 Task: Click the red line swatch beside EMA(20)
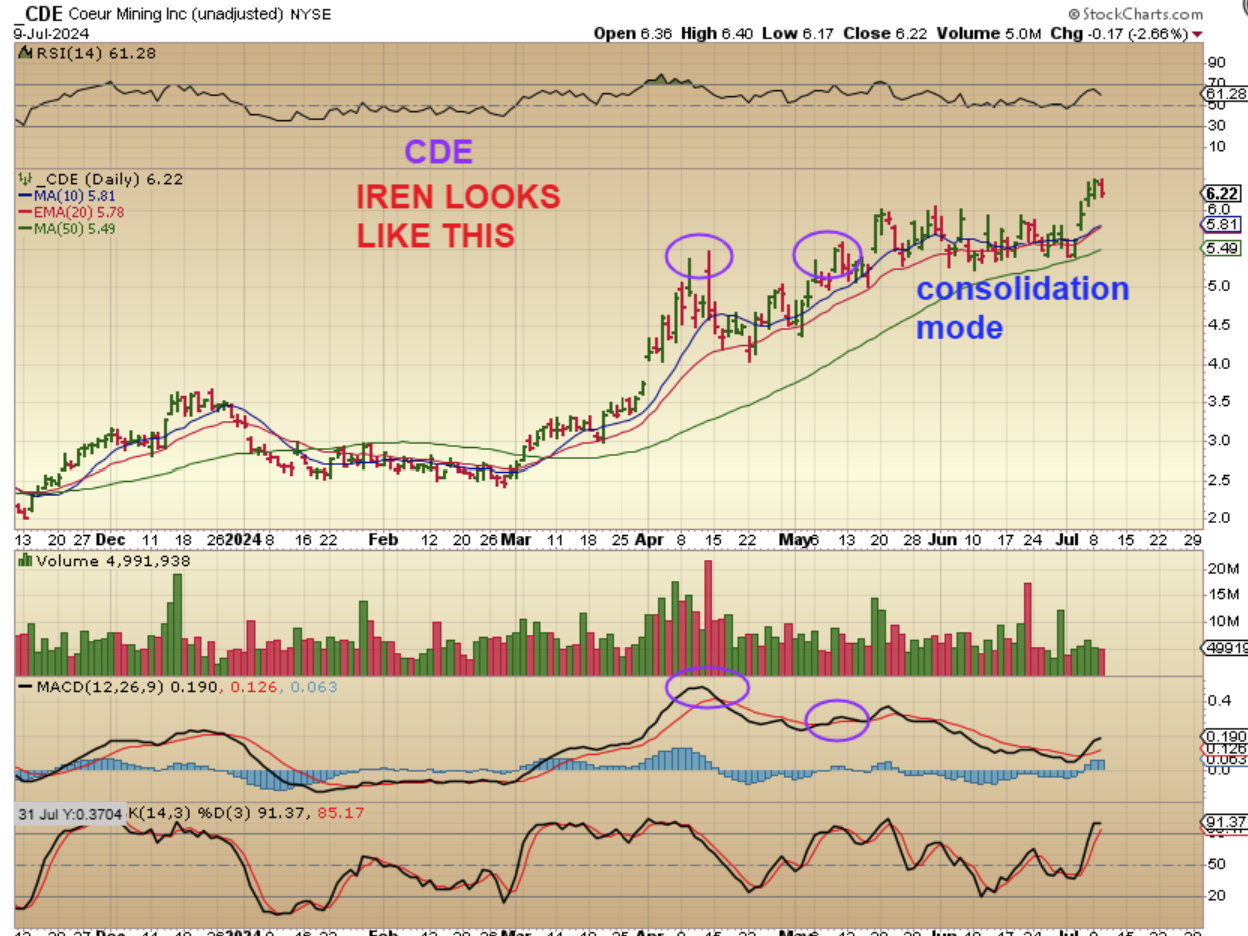tap(25, 212)
